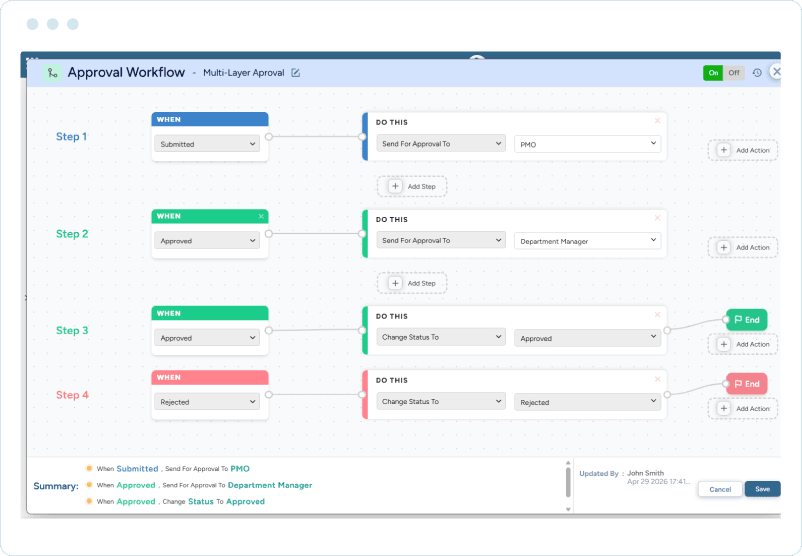Remove Step 3 DO THIS action
802x556 pixels.
[x=657, y=315]
